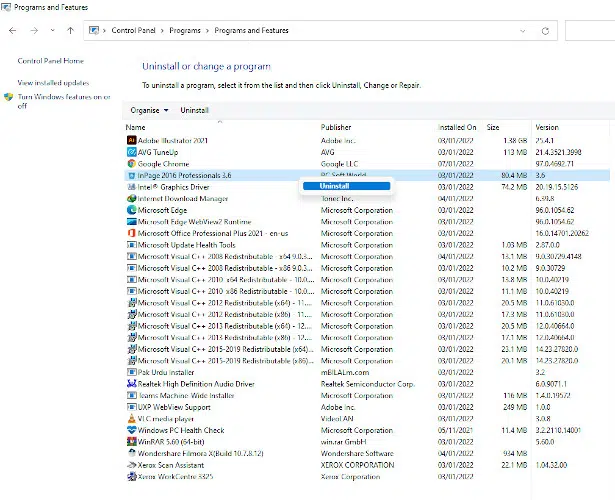Image resolution: width=615 pixels, height=500 pixels.
Task: Click the Google Chrome icon in list
Action: [132, 164]
